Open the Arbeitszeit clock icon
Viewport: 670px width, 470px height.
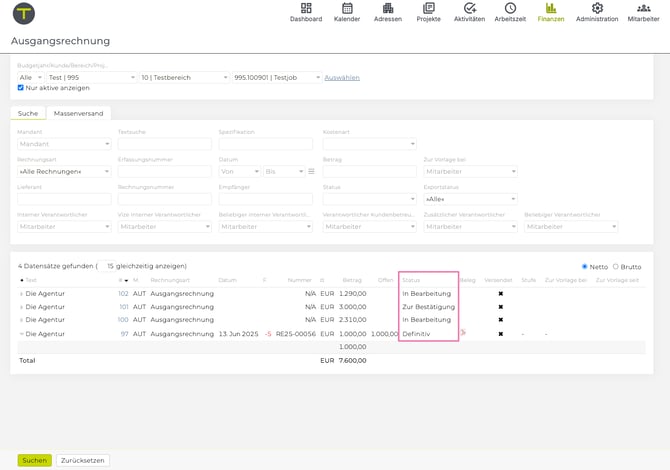click(510, 9)
